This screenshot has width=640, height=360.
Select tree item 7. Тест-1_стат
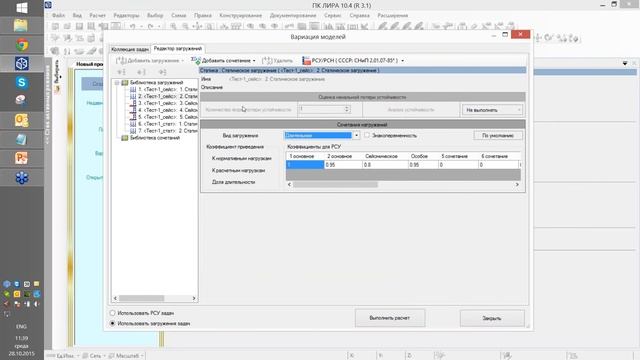pos(167,131)
